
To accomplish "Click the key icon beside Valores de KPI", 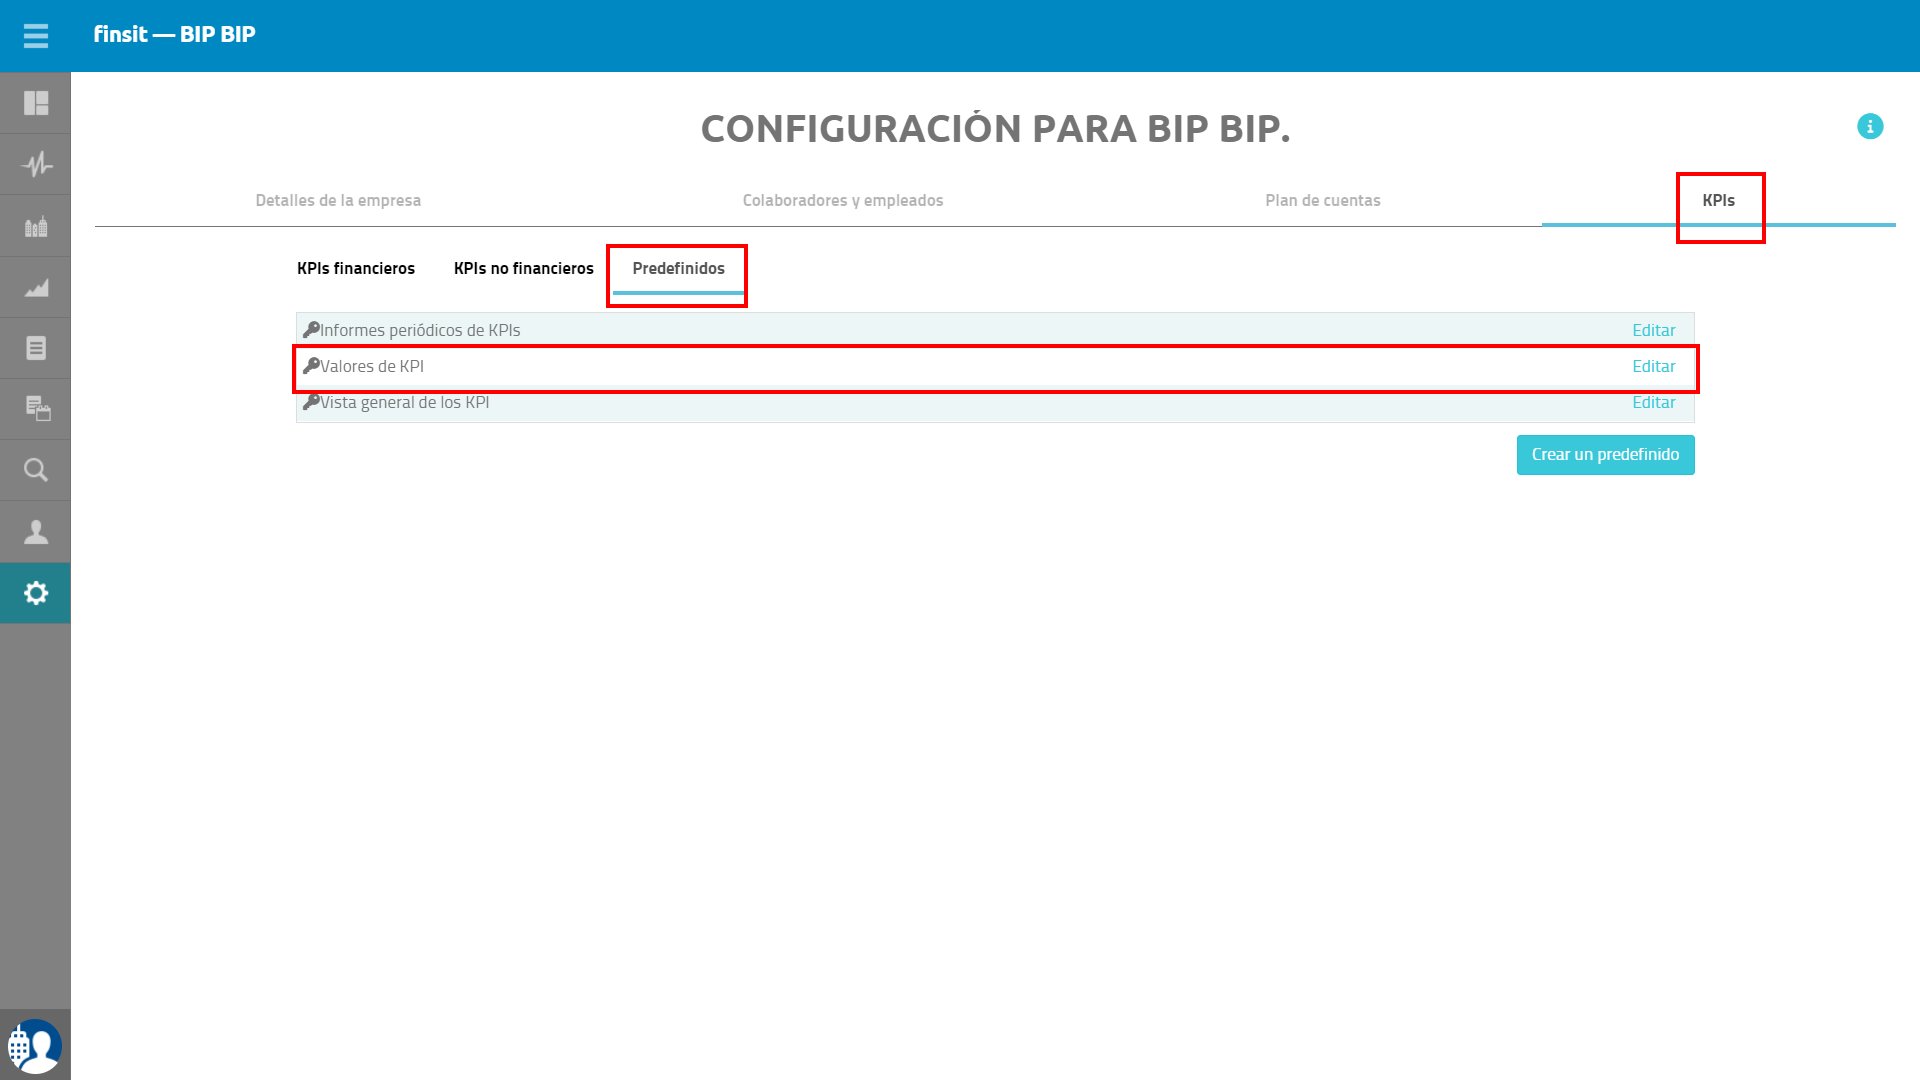I will tap(311, 365).
